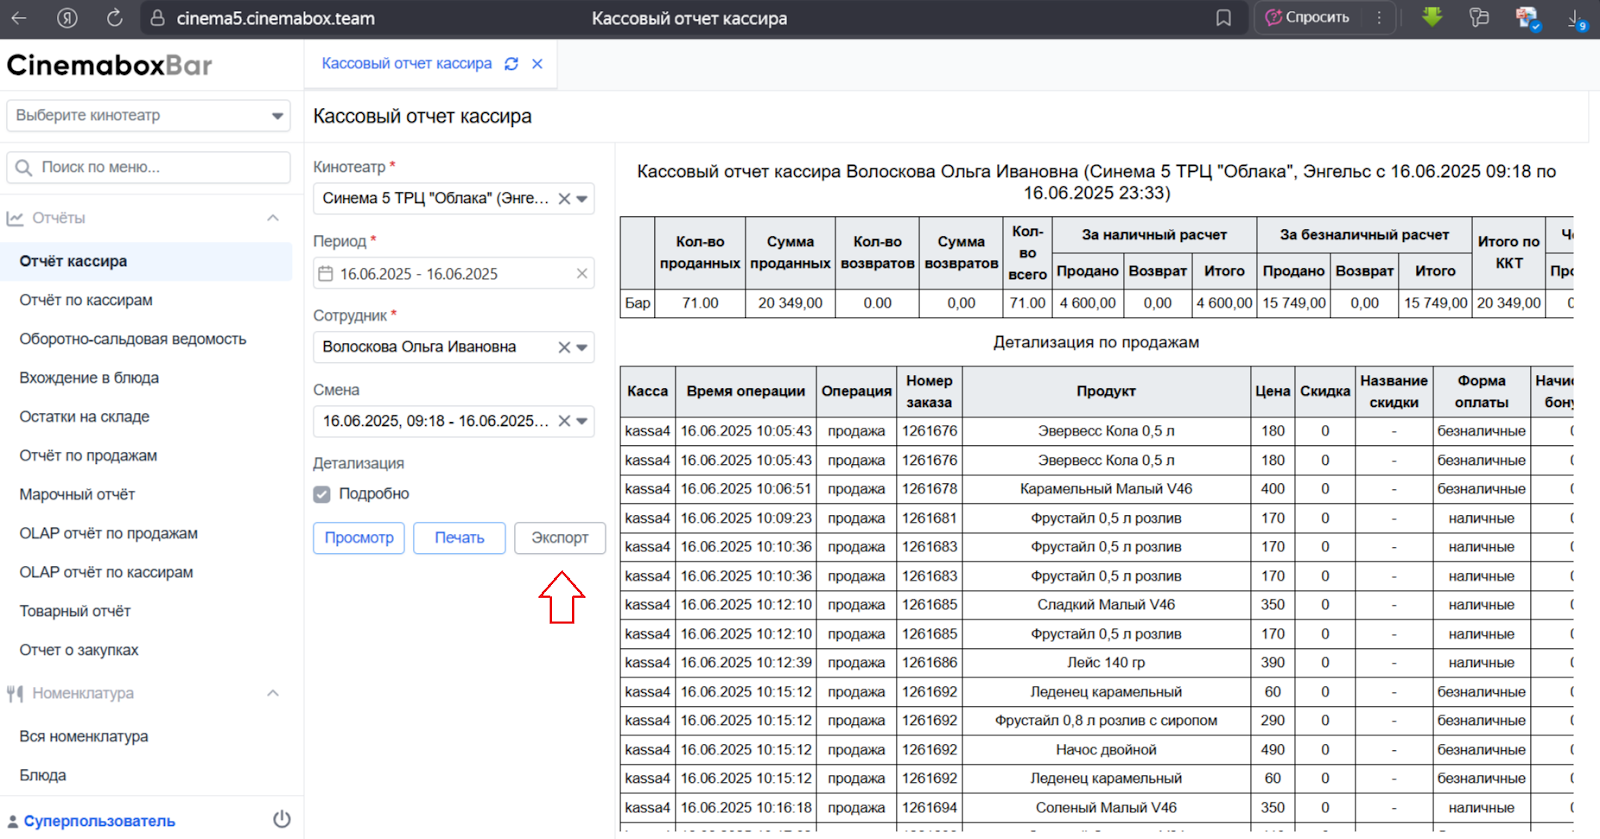Click the Продукт column header
Screen dimensions: 1600x839
coord(1106,391)
